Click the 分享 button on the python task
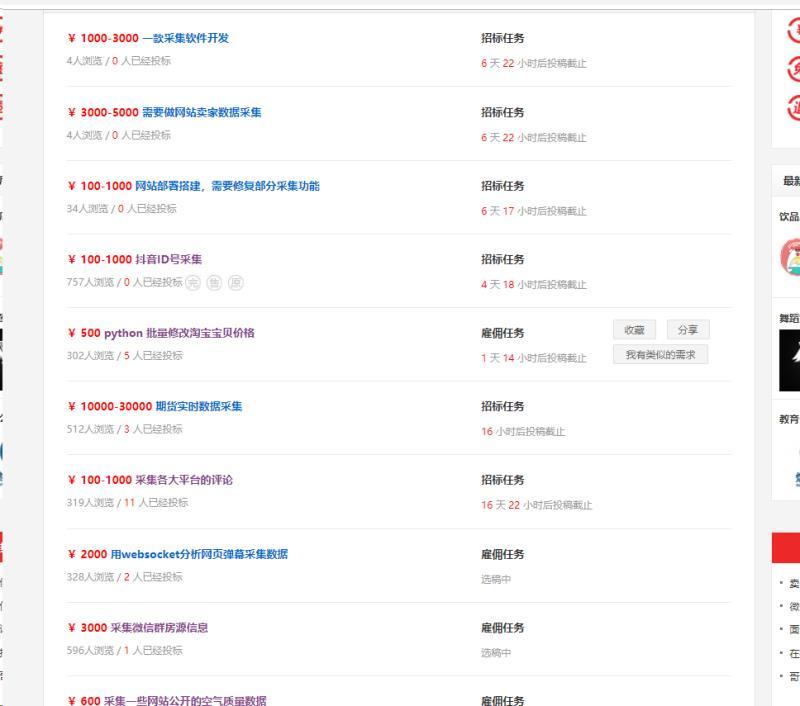 point(688,329)
